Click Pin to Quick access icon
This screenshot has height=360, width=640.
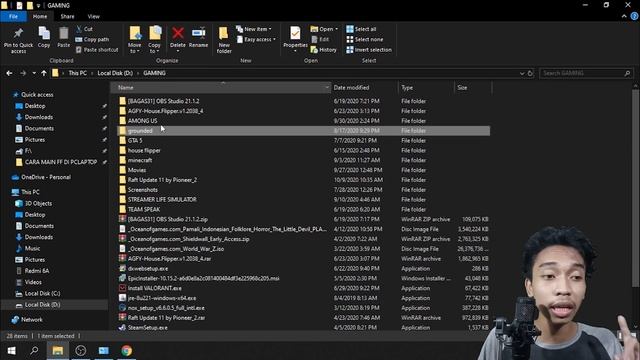coord(18,34)
